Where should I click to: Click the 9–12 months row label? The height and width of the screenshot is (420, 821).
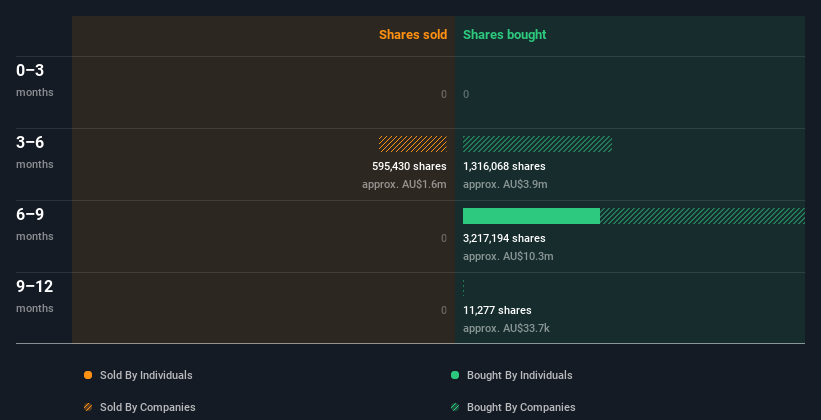[x=35, y=296]
